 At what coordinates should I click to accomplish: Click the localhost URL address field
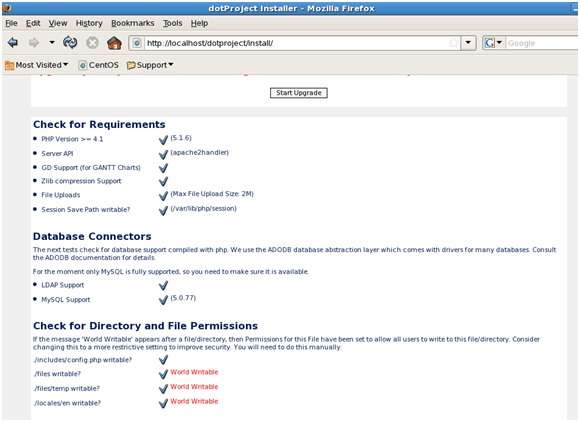point(296,43)
